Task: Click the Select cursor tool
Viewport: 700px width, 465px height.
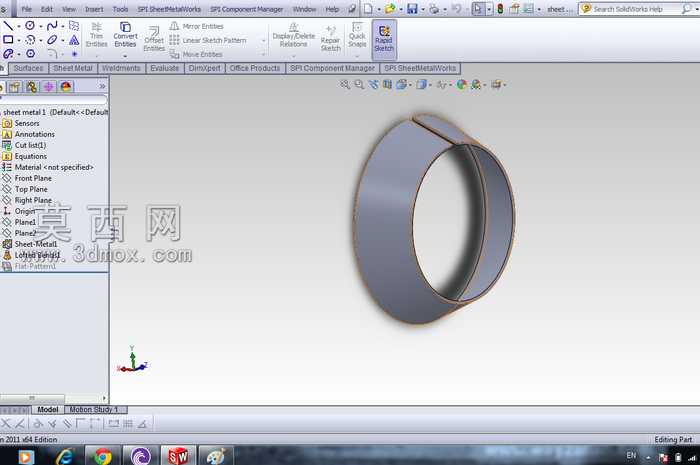Action: click(x=478, y=8)
